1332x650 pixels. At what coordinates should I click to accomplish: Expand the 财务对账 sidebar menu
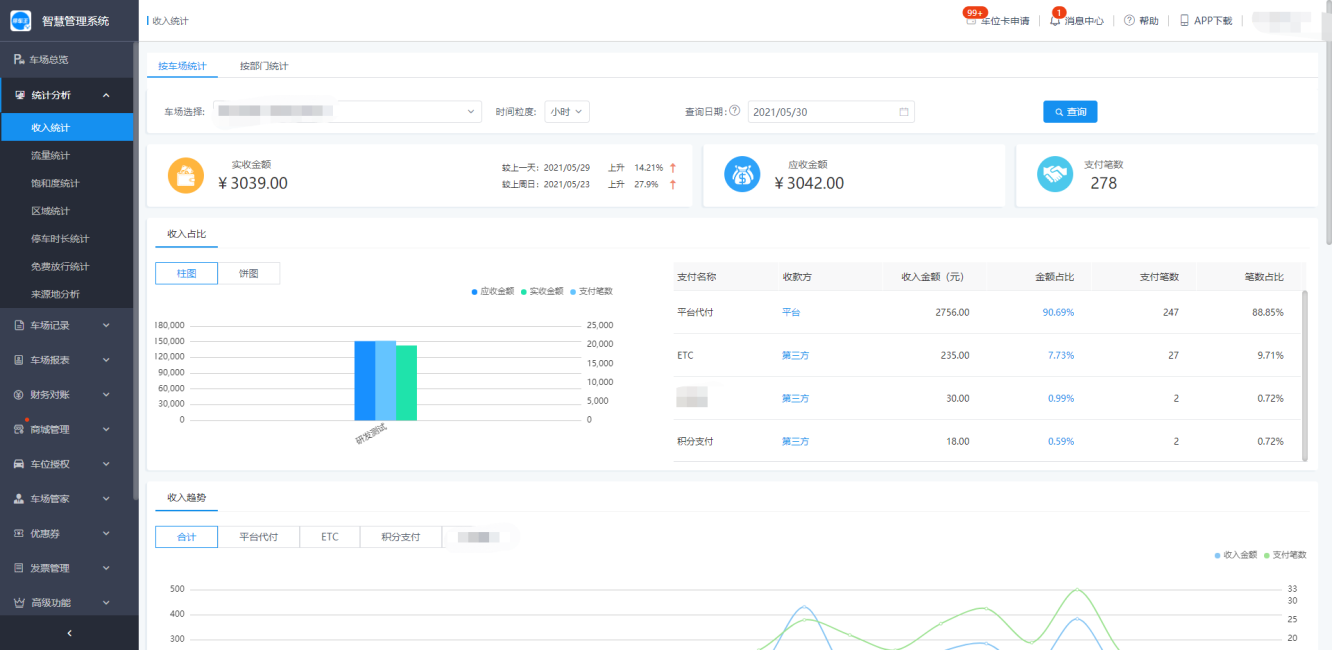pos(66,395)
